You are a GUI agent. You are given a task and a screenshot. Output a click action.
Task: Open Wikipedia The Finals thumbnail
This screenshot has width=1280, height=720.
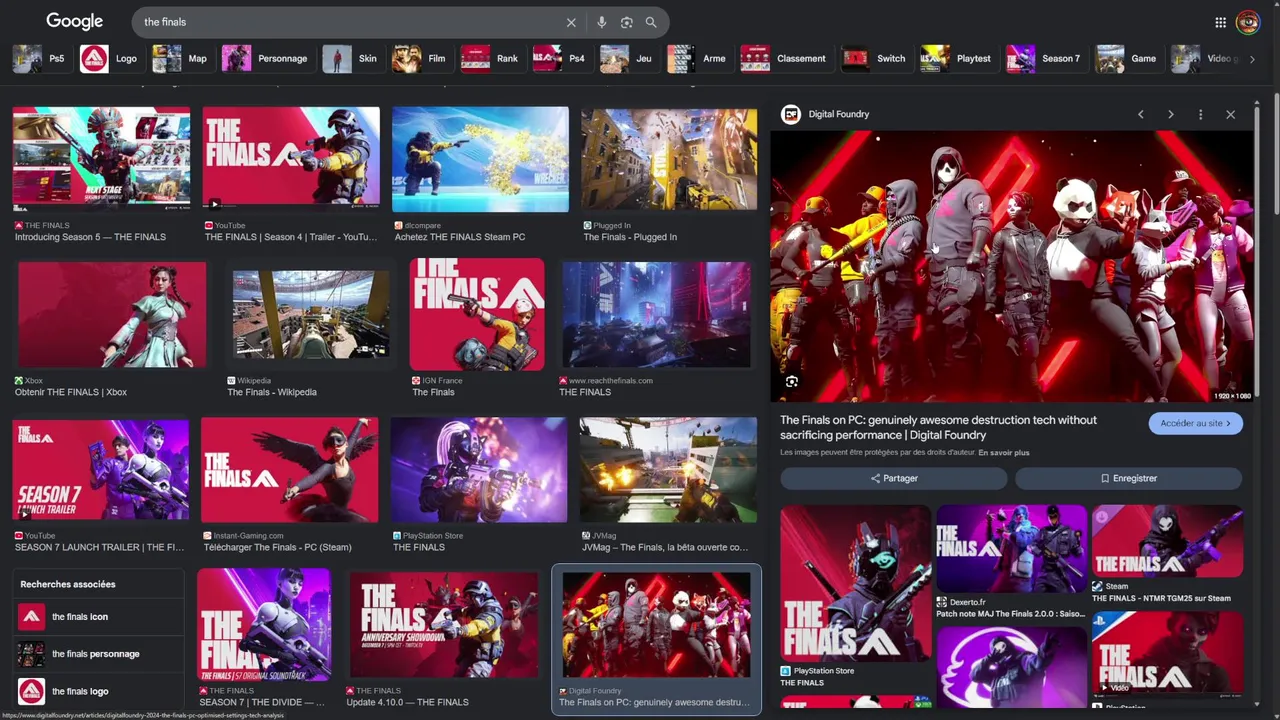click(310, 314)
